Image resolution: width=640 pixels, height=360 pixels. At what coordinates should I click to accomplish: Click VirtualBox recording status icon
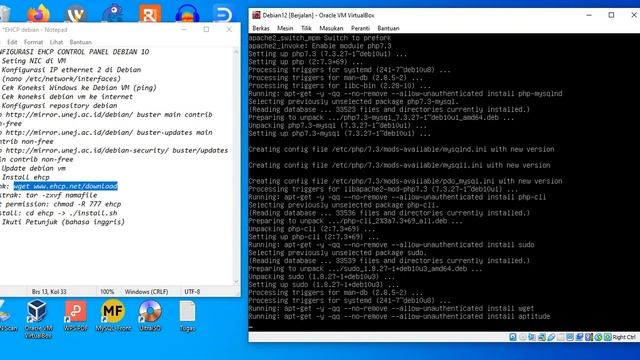pyautogui.click(x=579, y=337)
